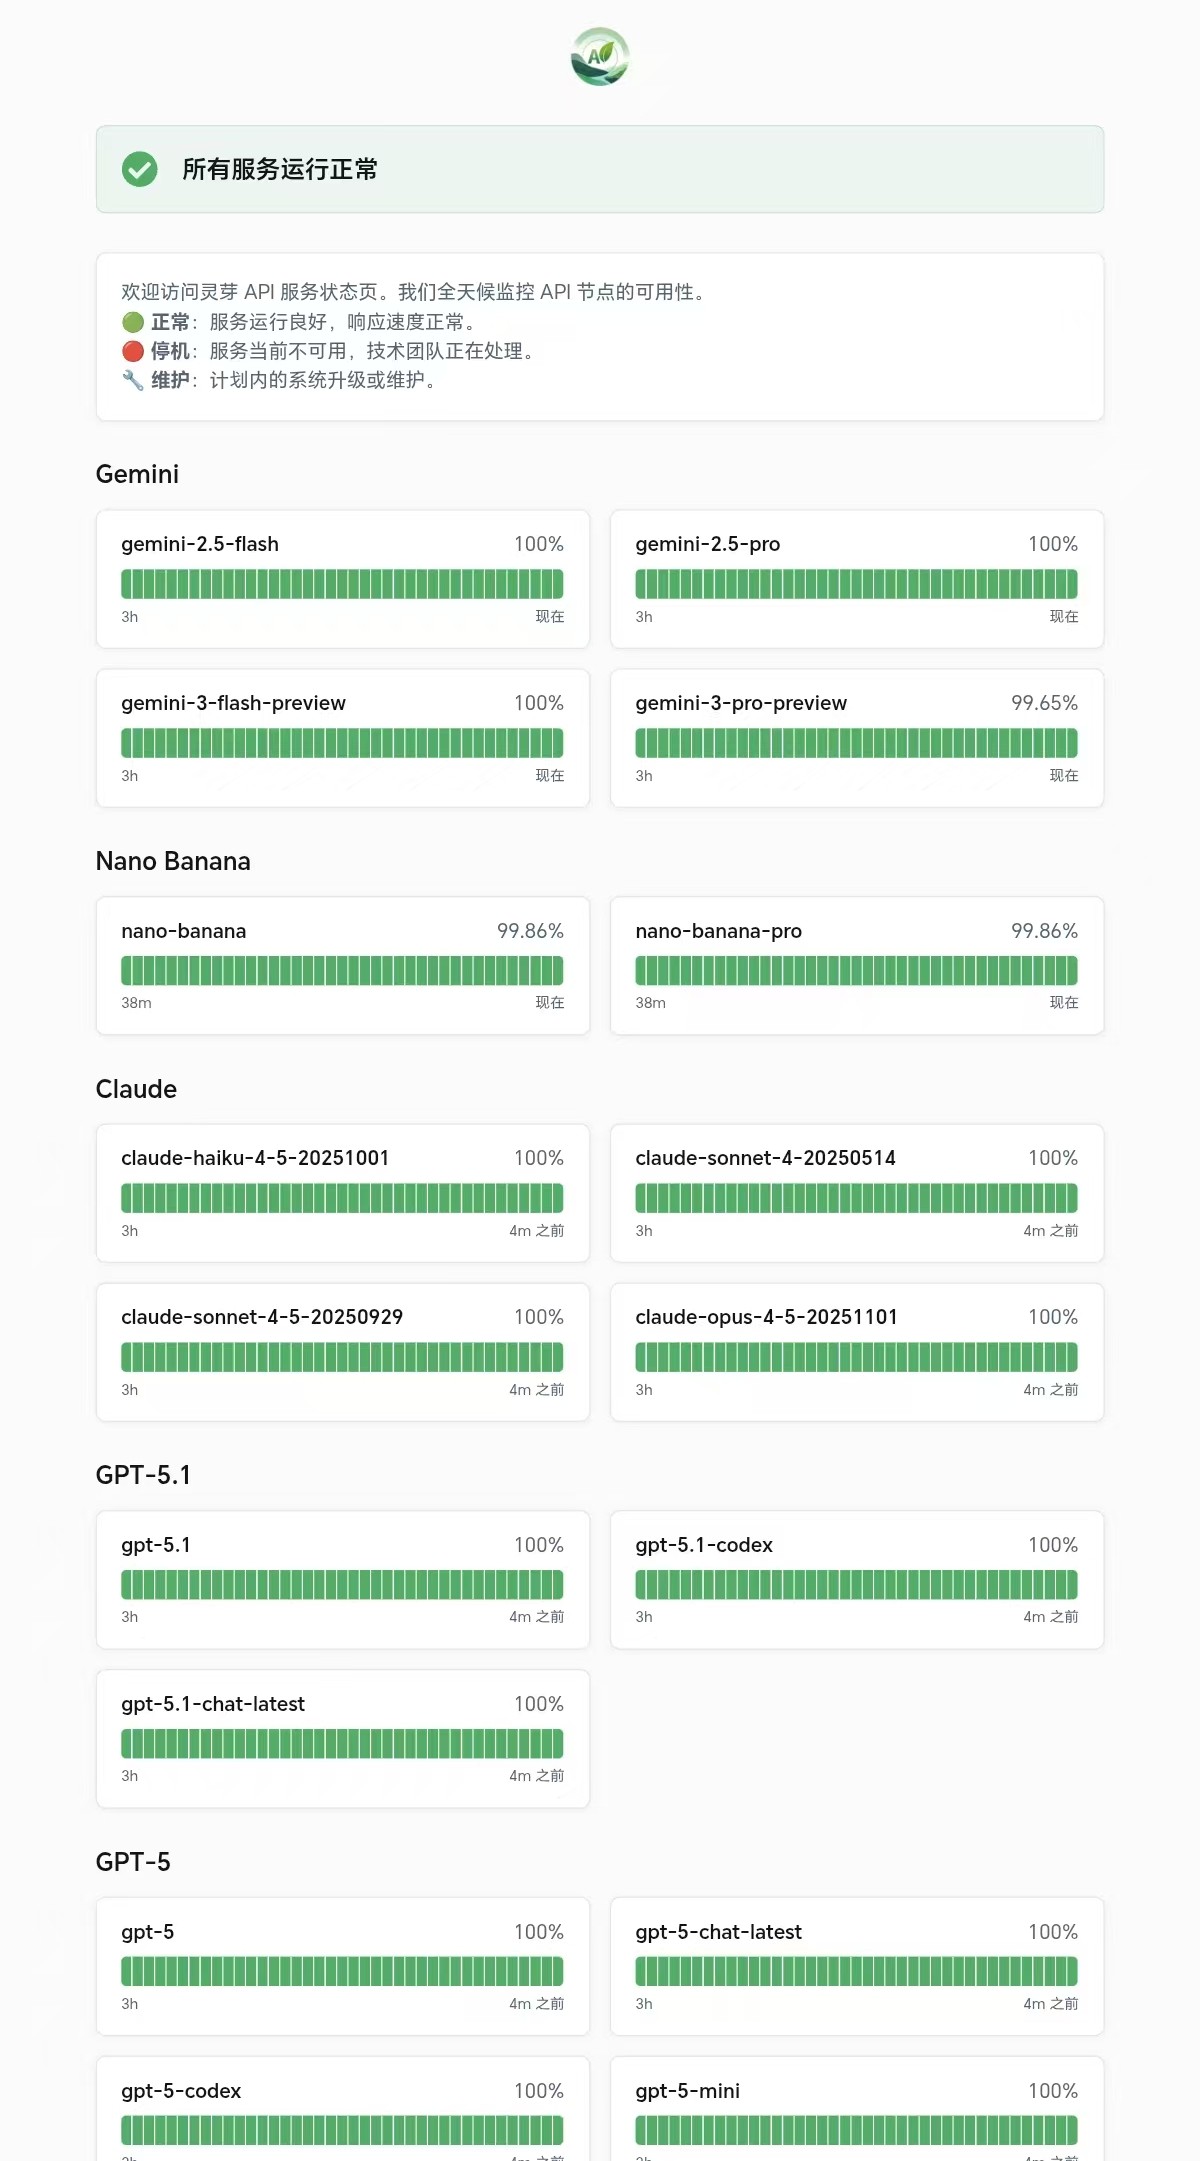Click the gemini-2.5-flash uptime bar
The image size is (1200, 2161).
[x=342, y=584]
